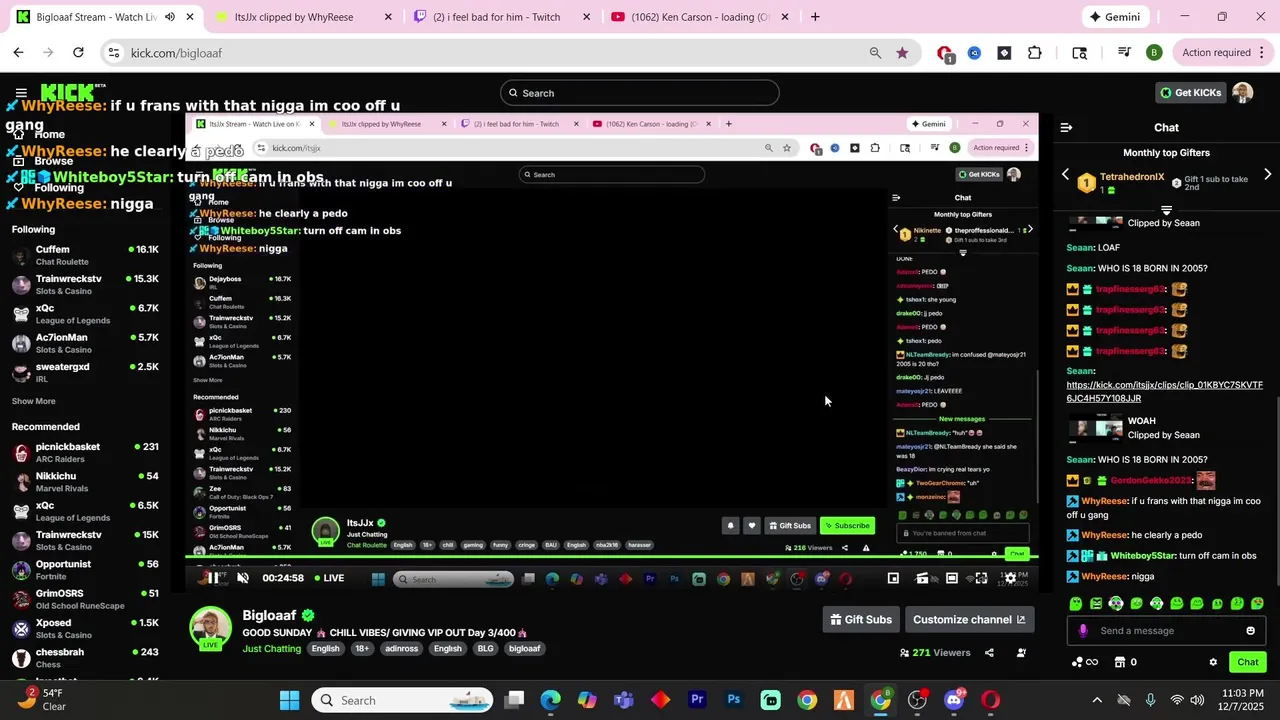1280x720 pixels.
Task: Click the purple mic icon in message box
Action: point(1083,631)
